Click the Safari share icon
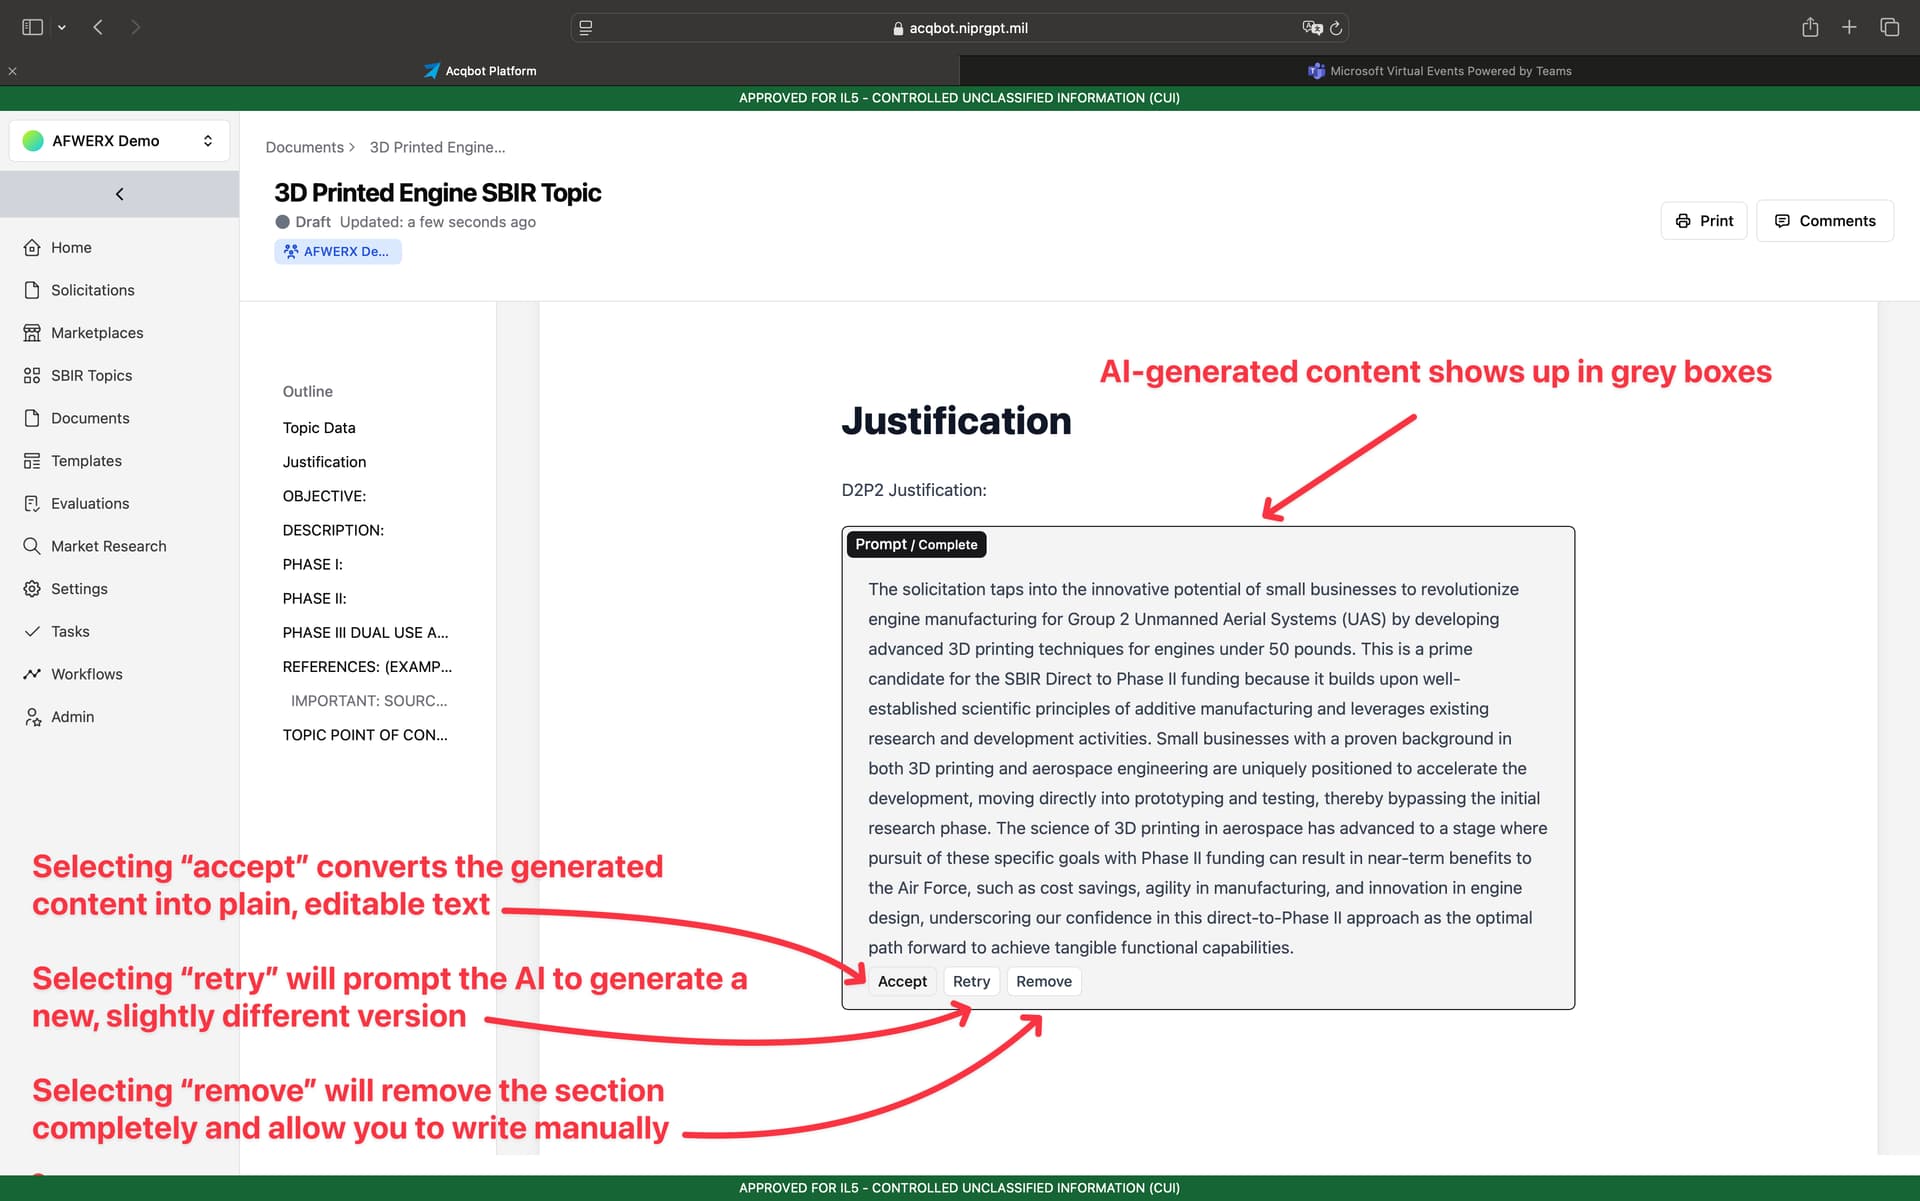 click(1810, 27)
